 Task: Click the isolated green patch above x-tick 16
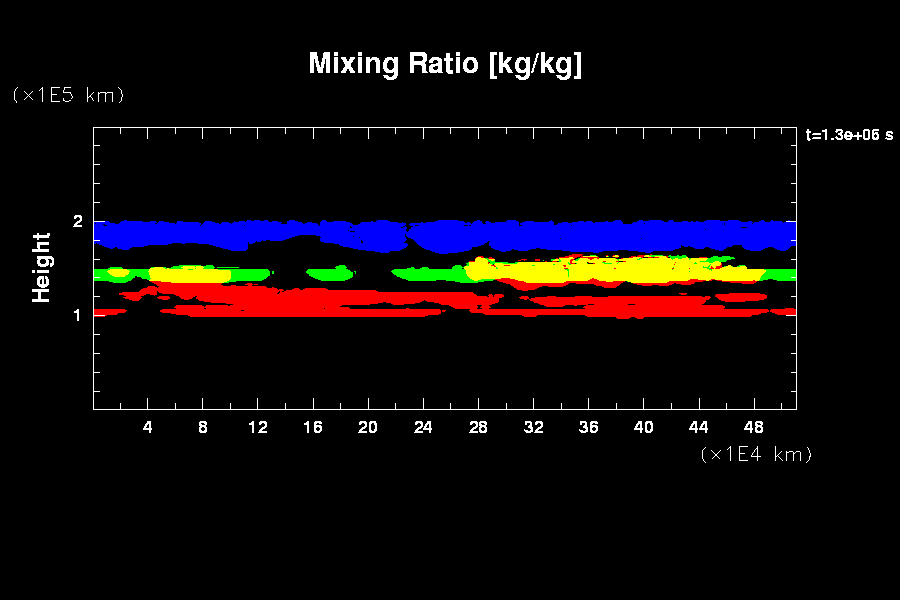330,272
